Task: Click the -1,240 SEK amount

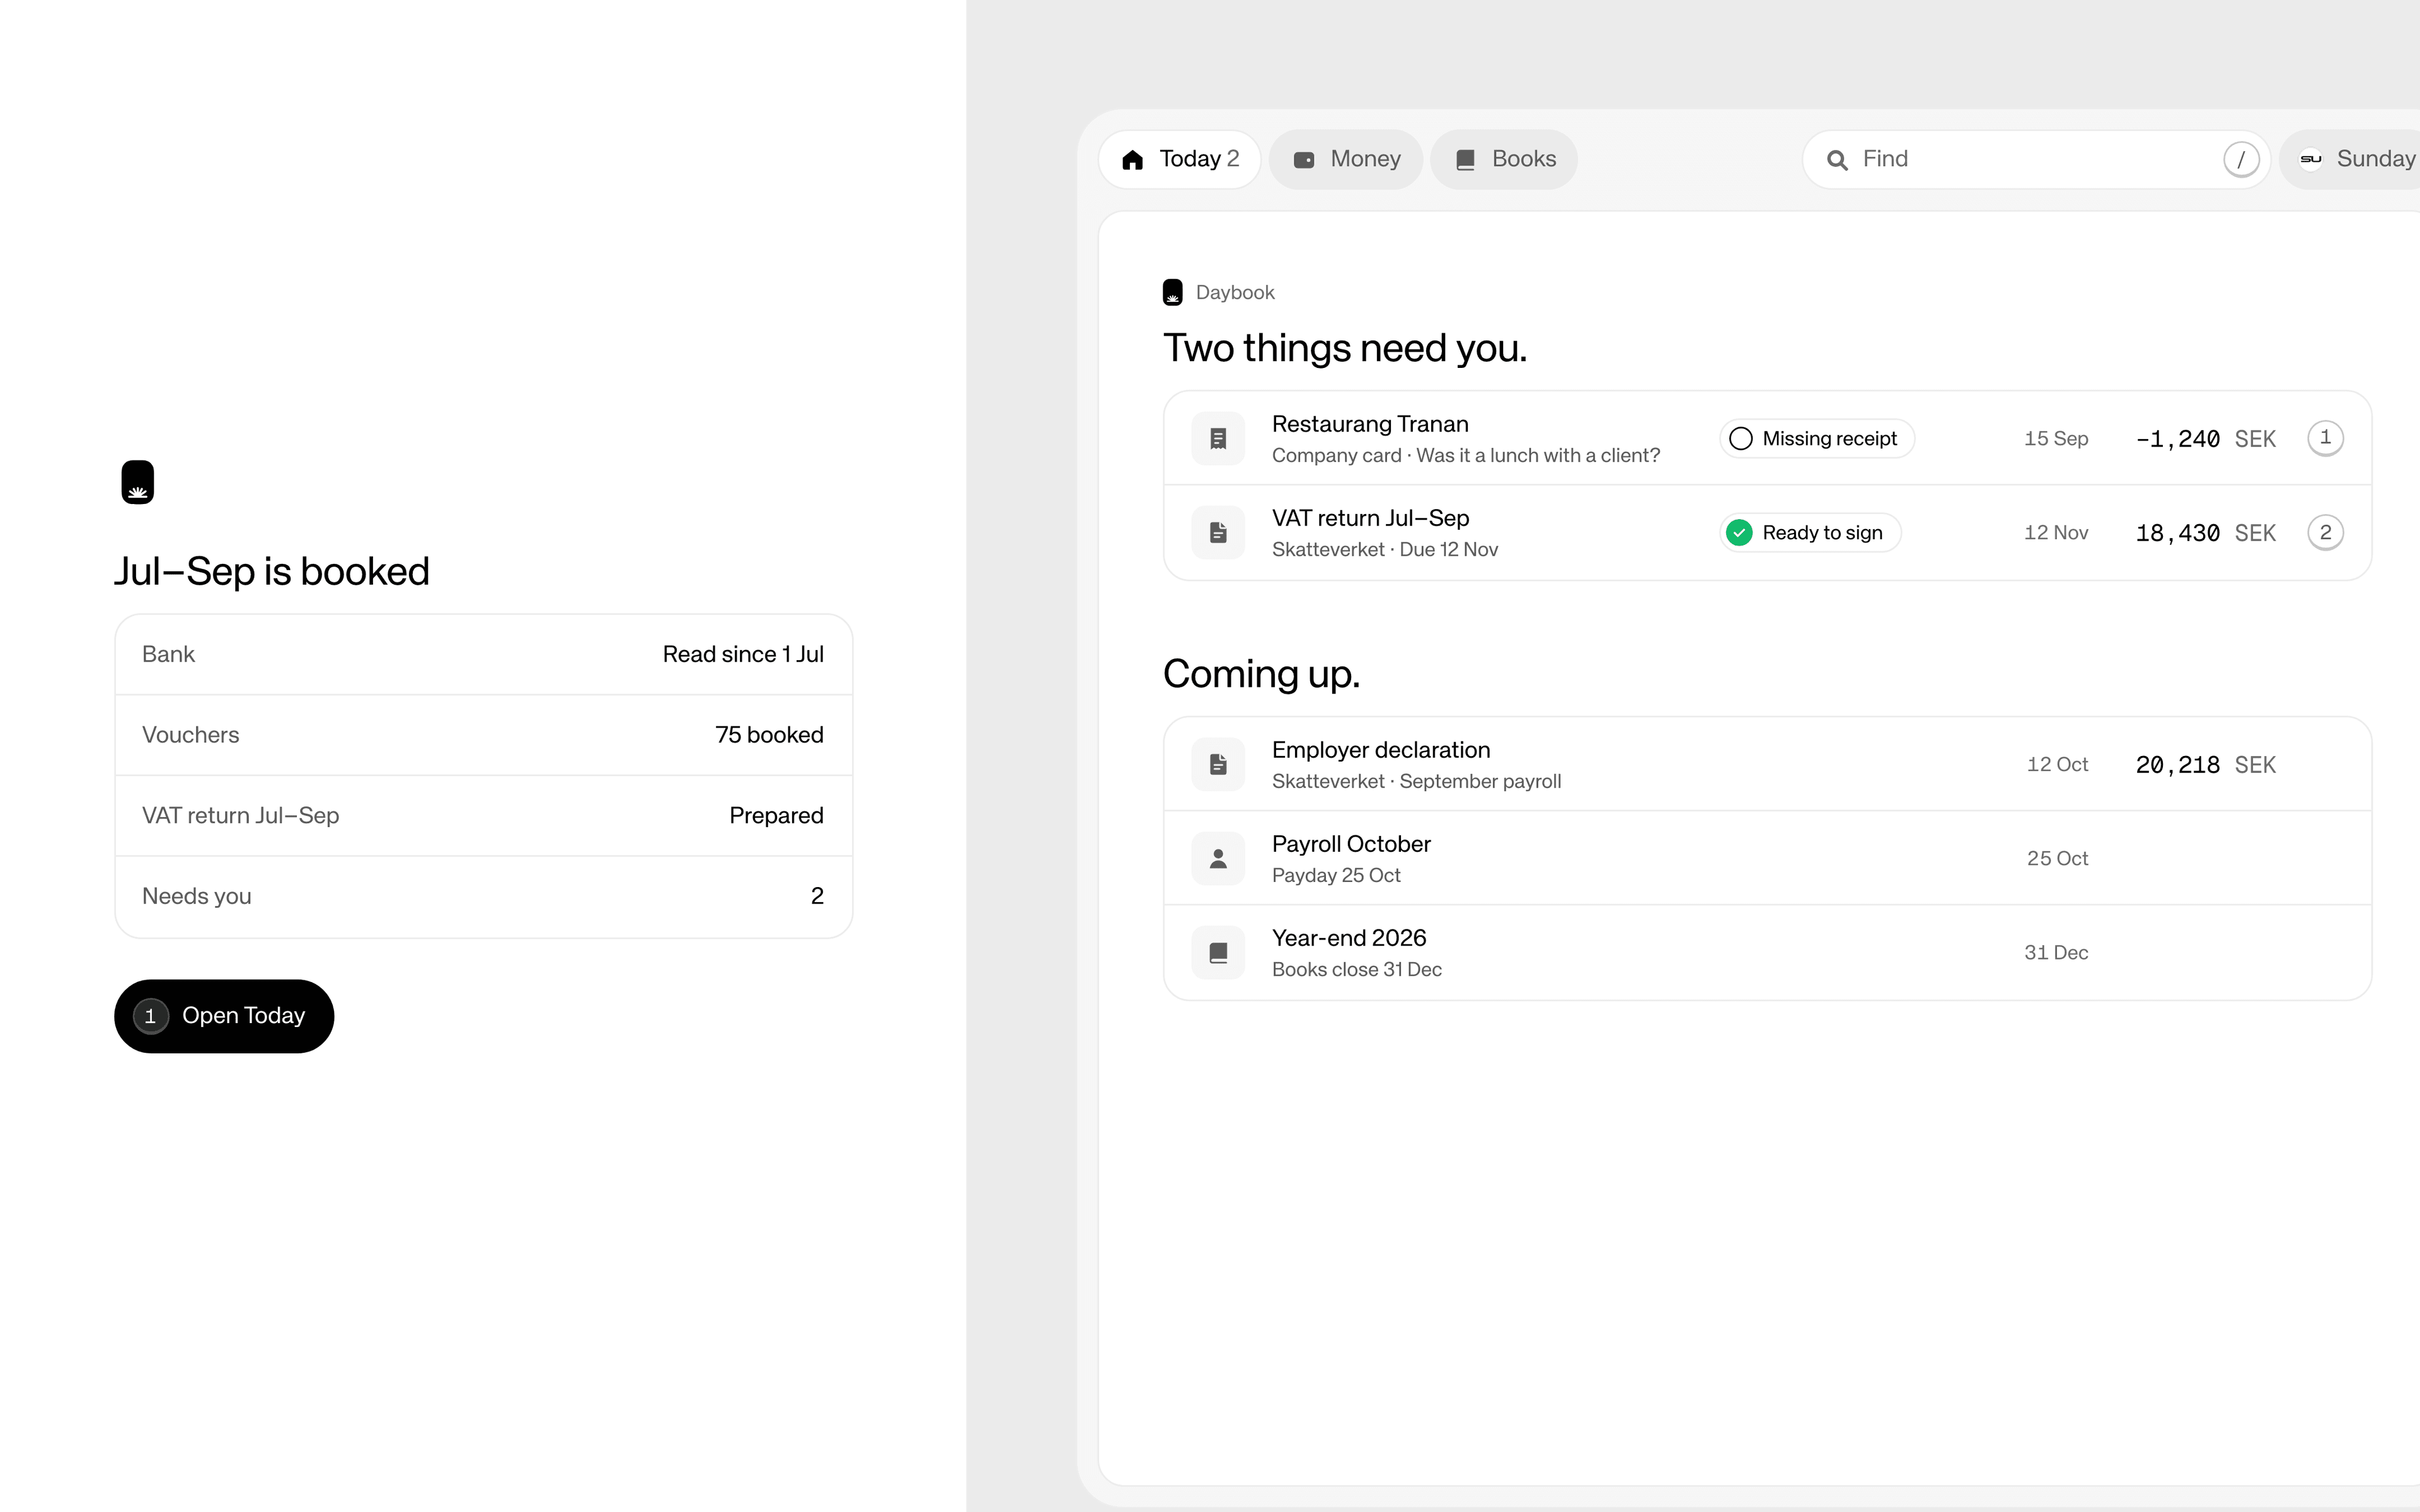Action: (2206, 439)
